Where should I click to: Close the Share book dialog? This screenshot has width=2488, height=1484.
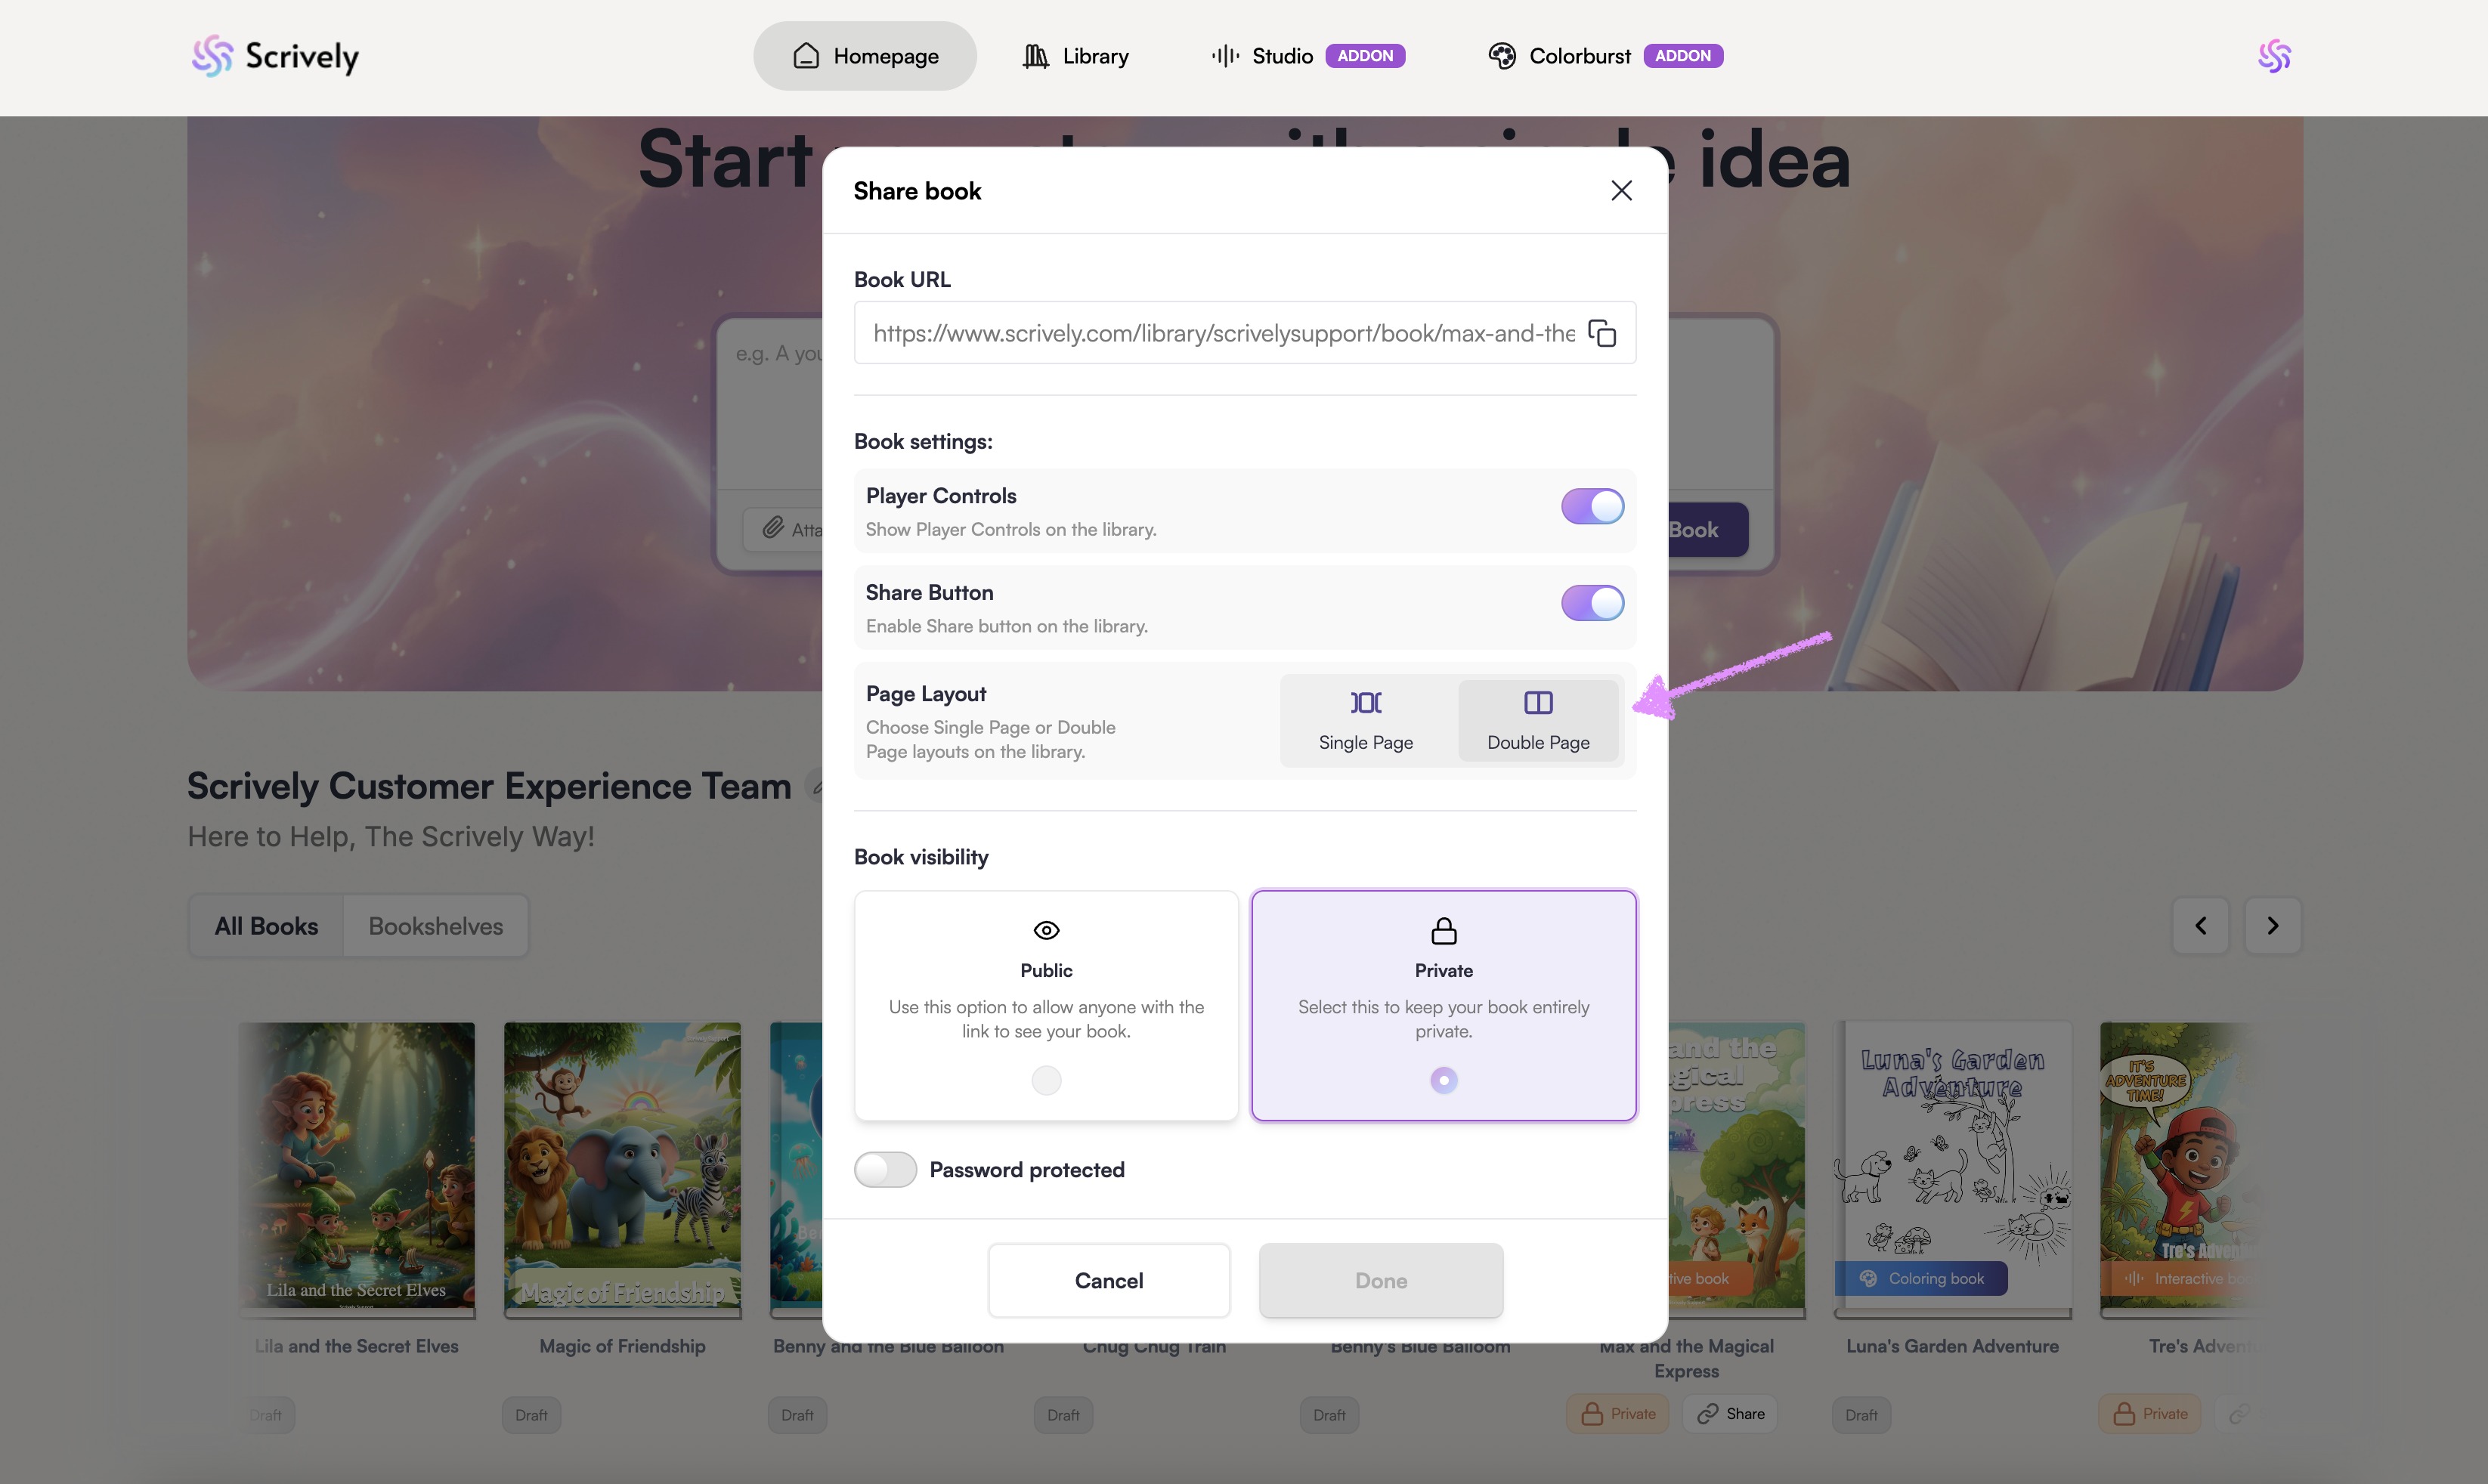1621,191
